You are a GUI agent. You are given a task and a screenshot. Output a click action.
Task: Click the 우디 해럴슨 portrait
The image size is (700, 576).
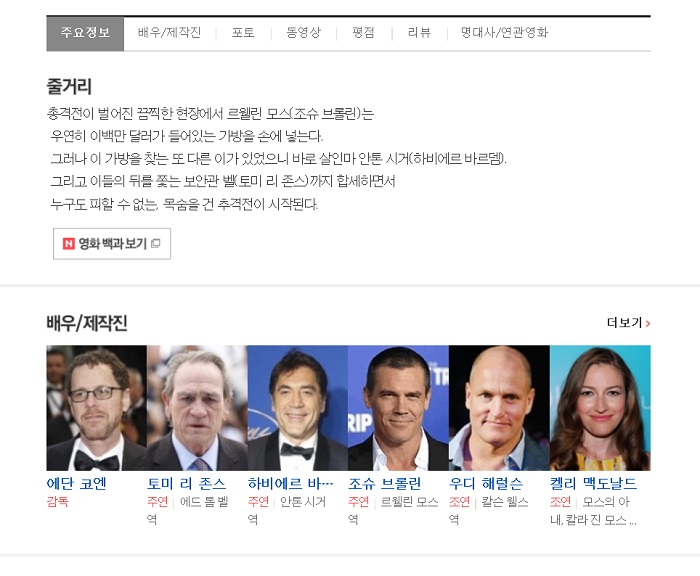(x=499, y=408)
